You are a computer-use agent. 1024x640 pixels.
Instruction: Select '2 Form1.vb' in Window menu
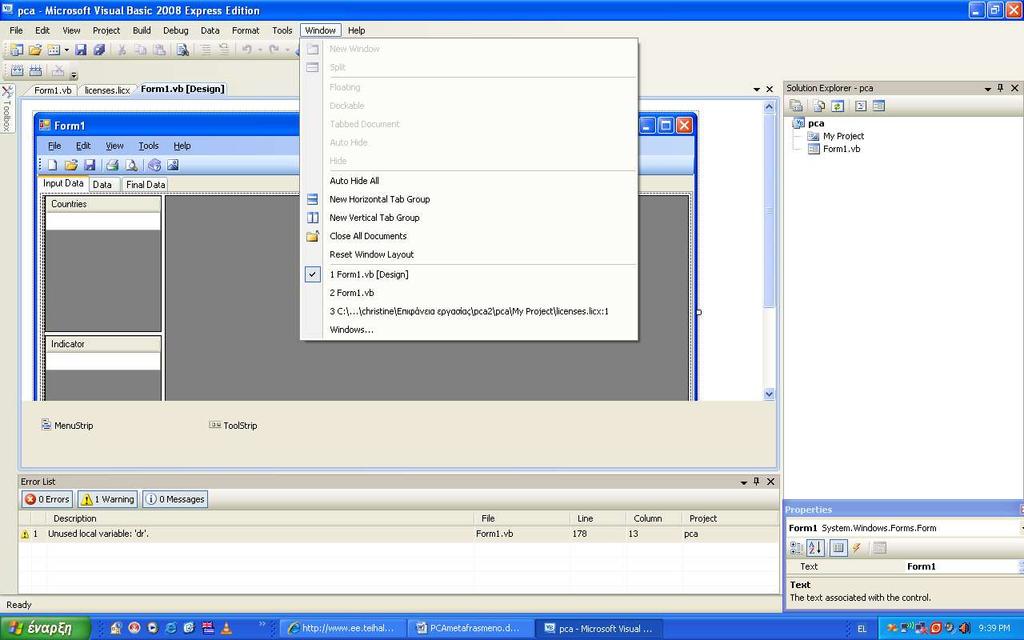[x=352, y=293]
